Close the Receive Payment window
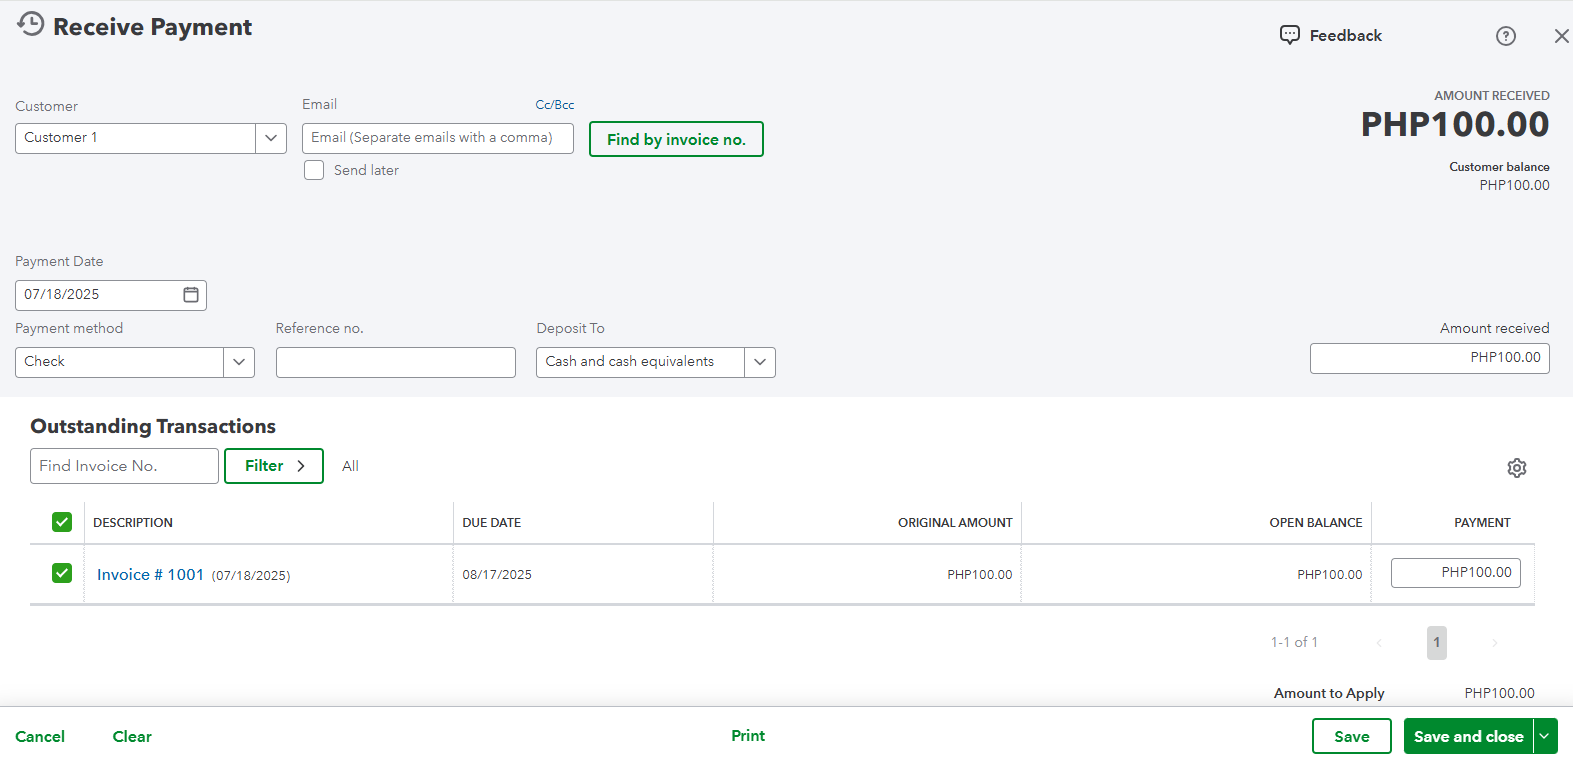1573x762 pixels. pos(1561,36)
